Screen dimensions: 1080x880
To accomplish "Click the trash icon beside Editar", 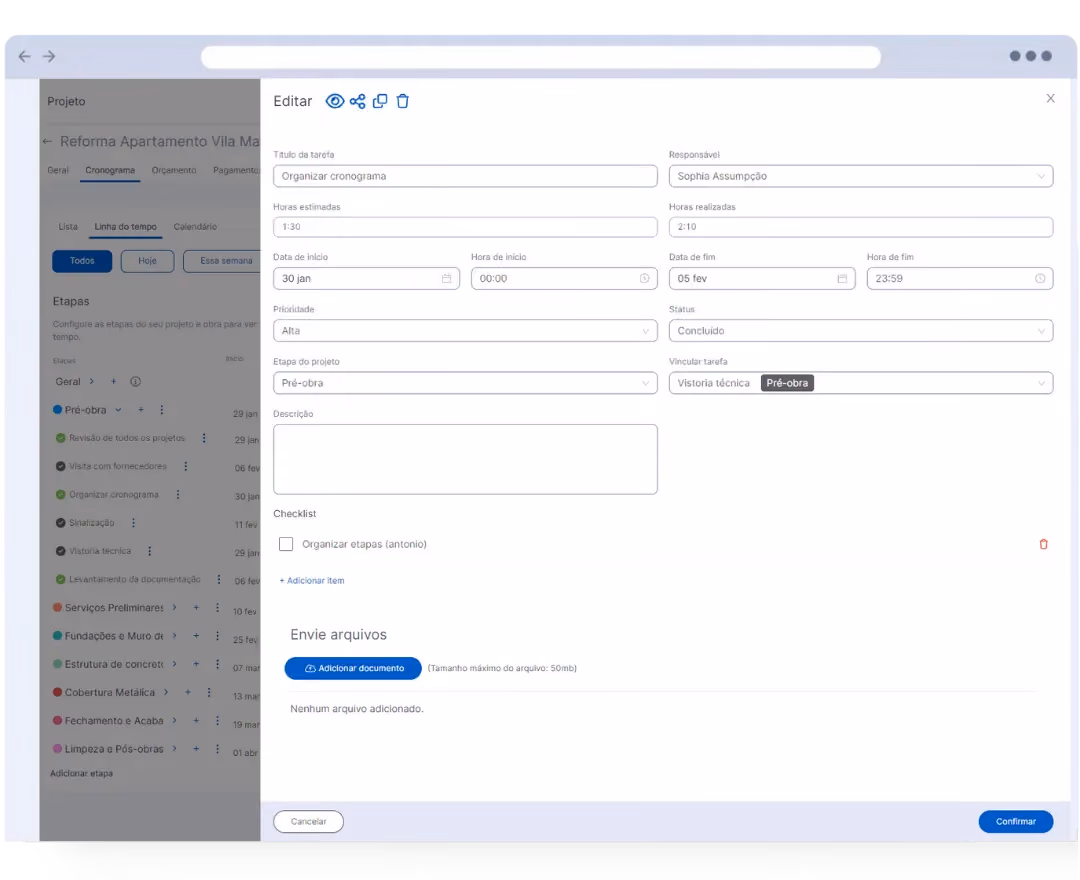I will click(403, 101).
